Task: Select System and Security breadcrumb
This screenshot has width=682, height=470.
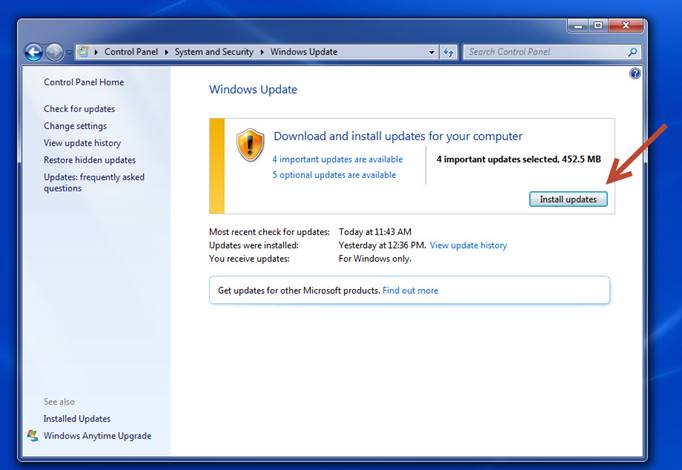Action: 215,52
